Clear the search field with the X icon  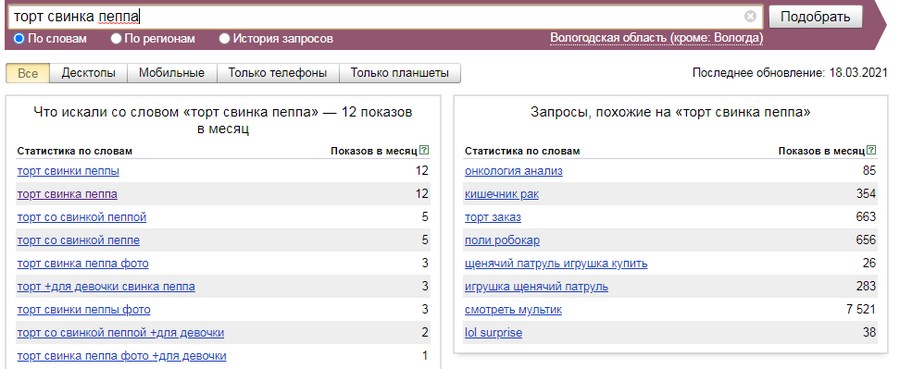tap(750, 17)
